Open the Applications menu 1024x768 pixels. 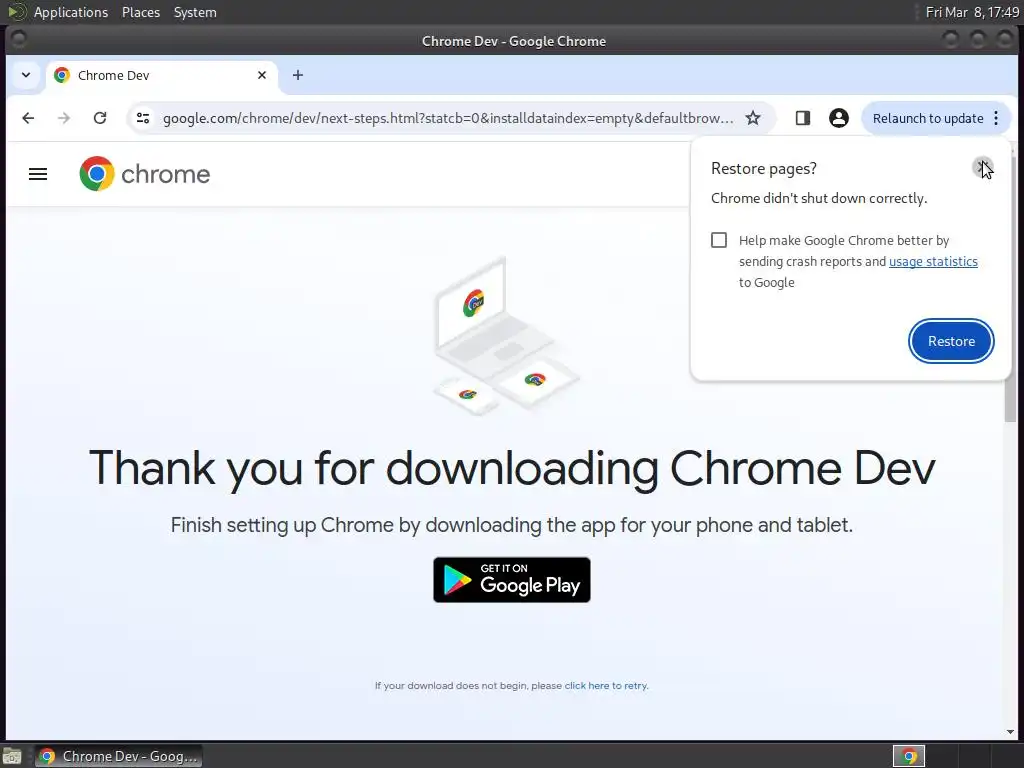point(71,12)
